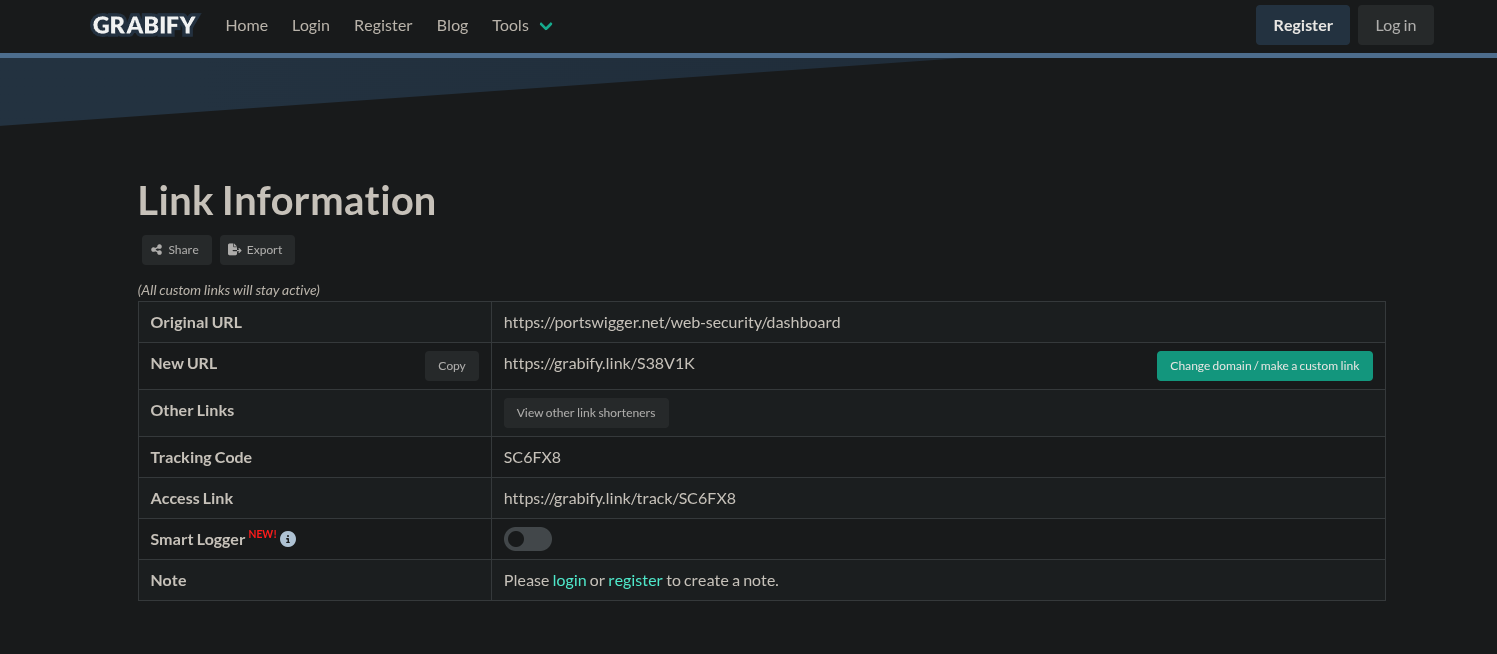Open the Blog page
This screenshot has width=1497, height=654.
[x=452, y=26]
